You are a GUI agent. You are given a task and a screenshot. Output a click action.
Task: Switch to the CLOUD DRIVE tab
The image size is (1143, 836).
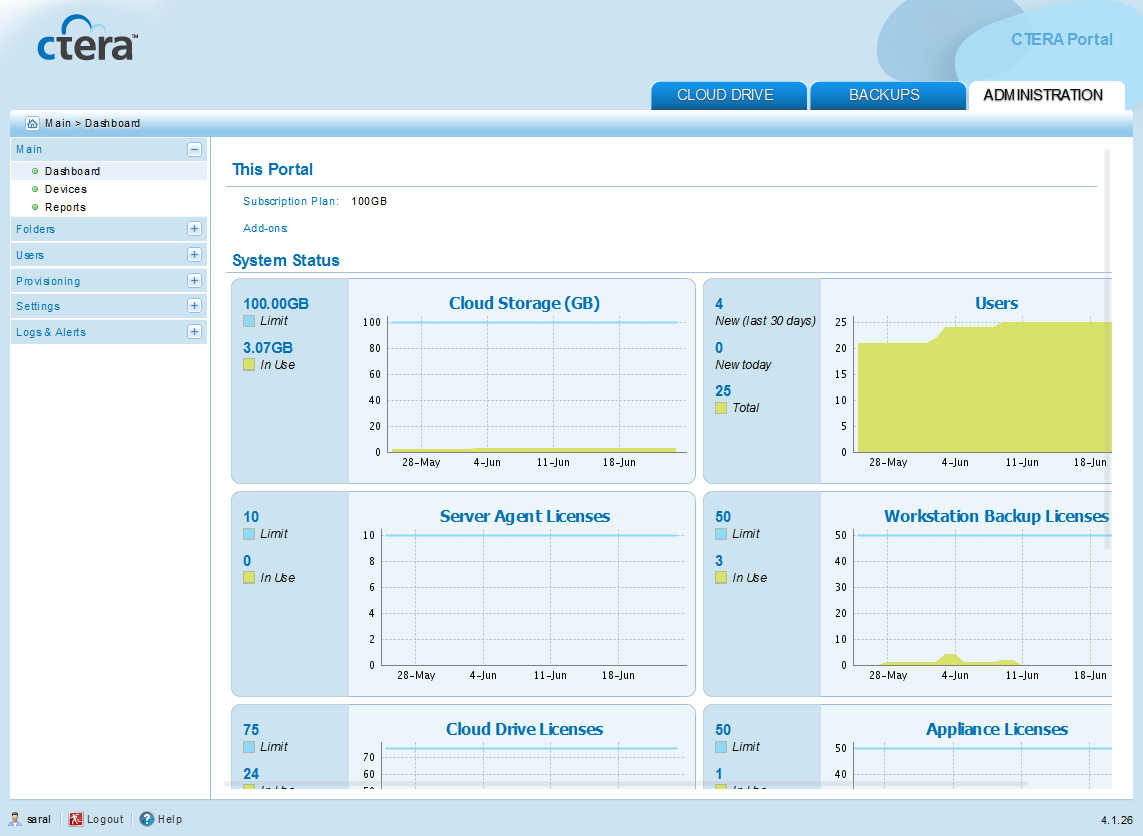(729, 95)
